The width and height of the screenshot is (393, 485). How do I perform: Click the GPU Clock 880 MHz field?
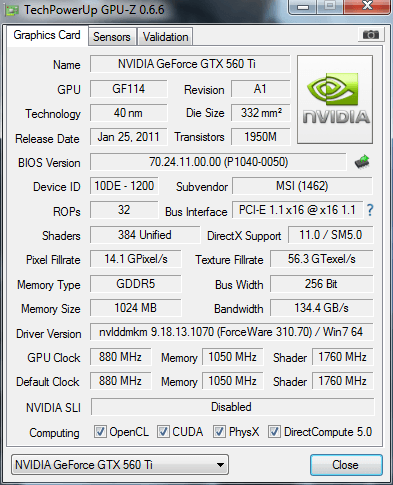tap(120, 357)
